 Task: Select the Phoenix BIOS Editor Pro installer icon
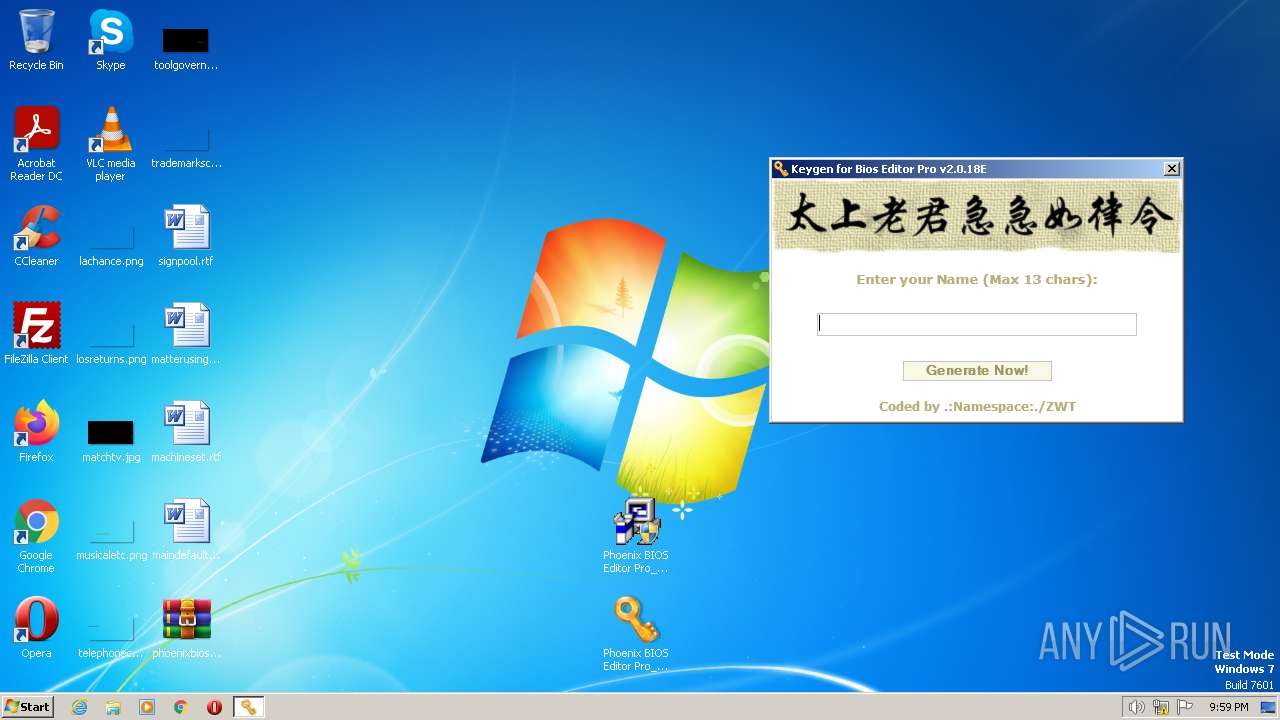[x=636, y=535]
